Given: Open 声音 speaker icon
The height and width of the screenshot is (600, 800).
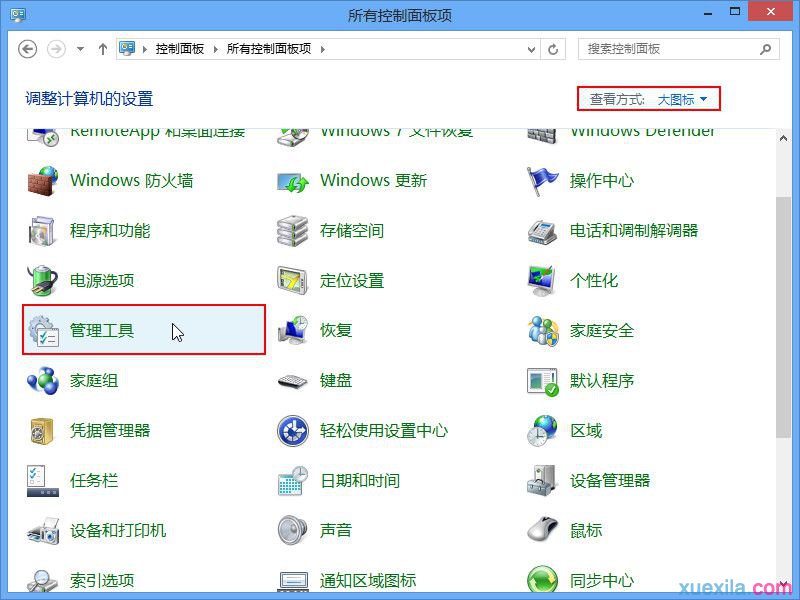Looking at the screenshot, I should click(292, 531).
